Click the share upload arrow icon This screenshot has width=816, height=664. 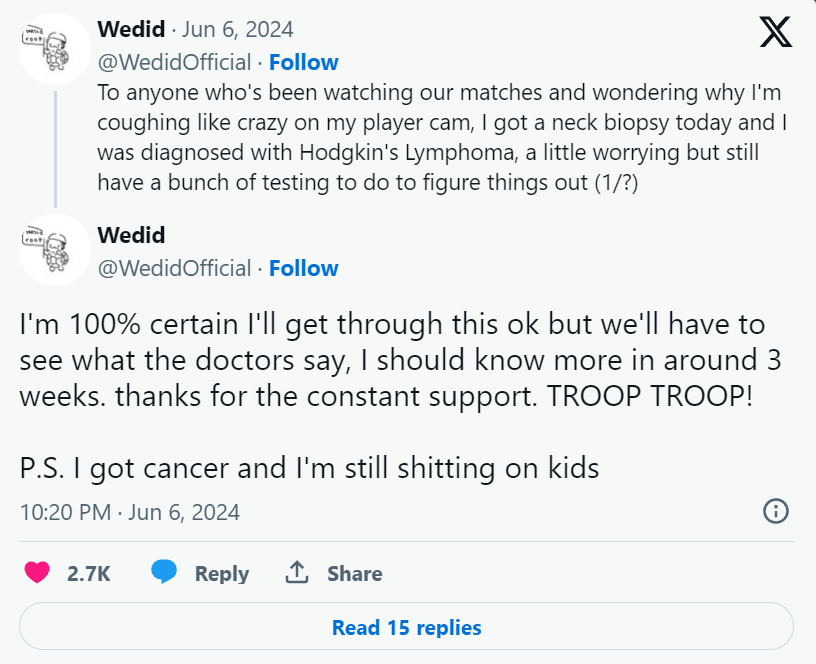coord(295,573)
